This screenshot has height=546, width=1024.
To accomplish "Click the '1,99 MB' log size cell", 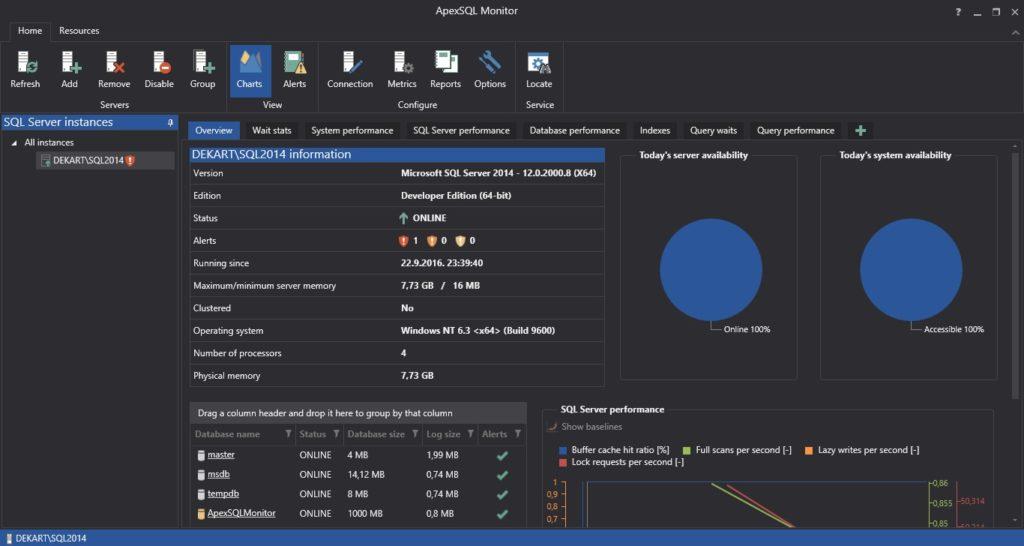I will coord(442,455).
